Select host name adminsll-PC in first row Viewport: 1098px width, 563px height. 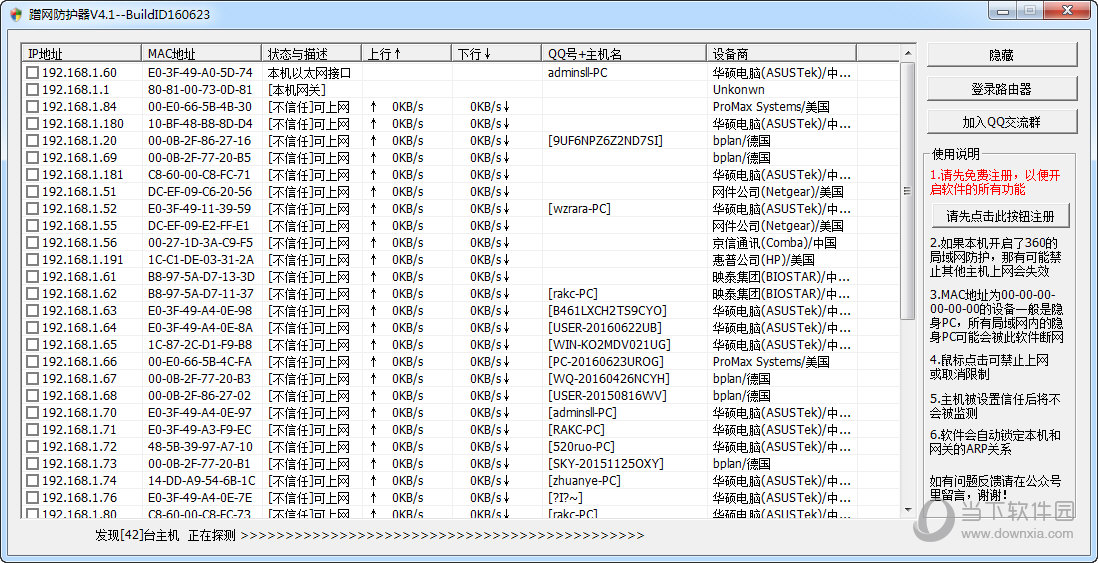click(578, 73)
